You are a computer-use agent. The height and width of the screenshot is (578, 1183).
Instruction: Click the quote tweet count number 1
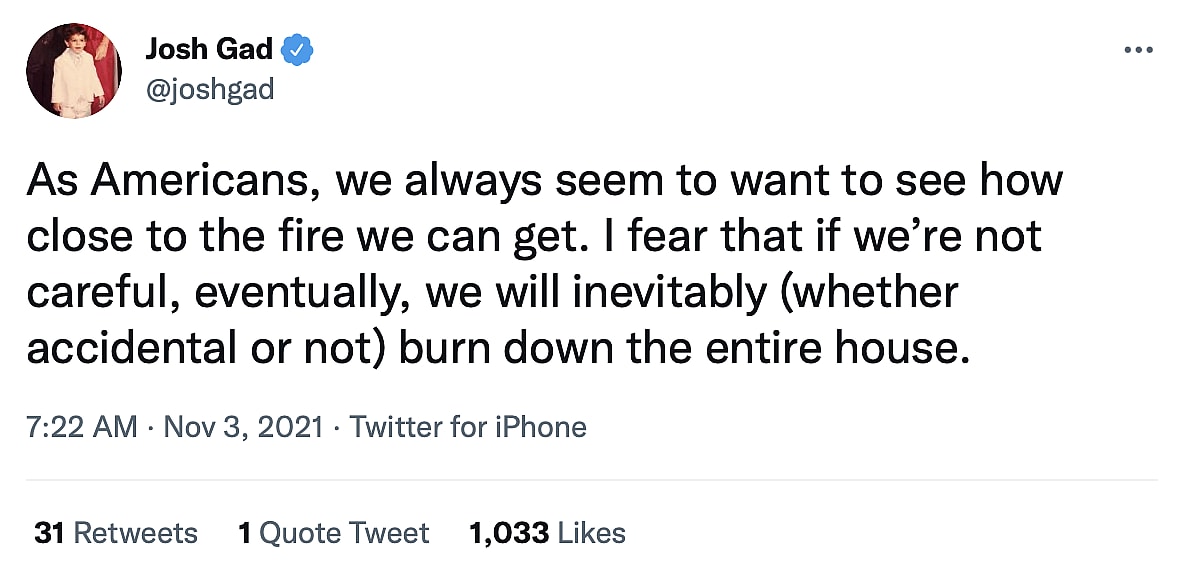245,532
